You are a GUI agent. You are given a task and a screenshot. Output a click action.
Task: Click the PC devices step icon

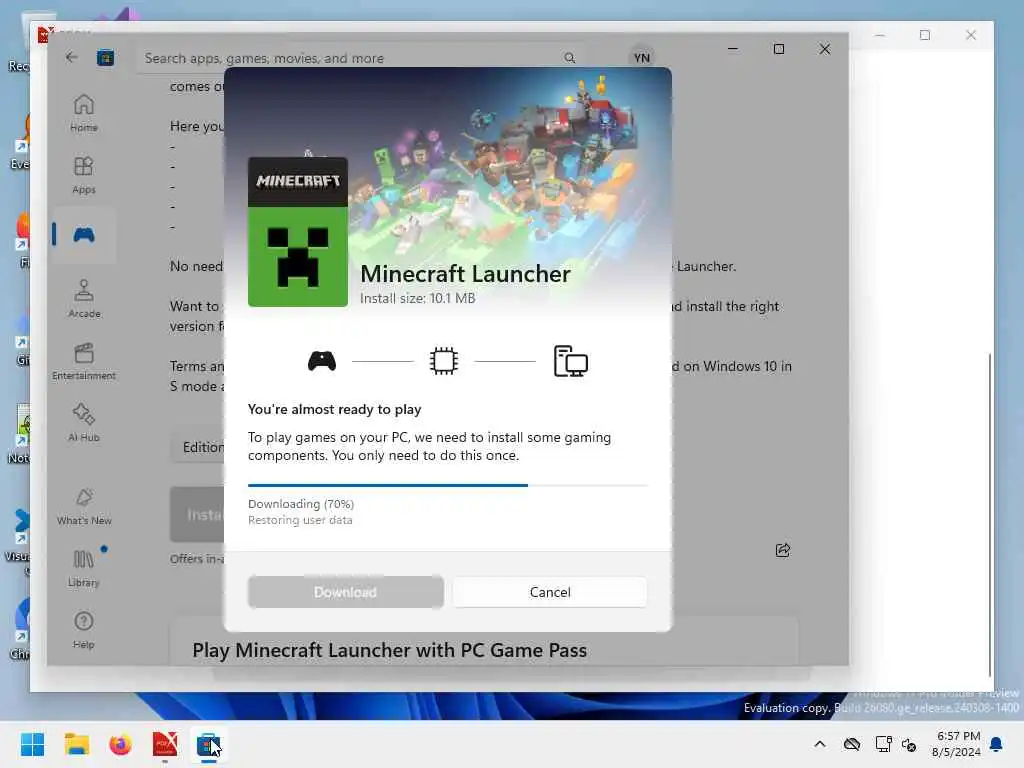point(570,360)
